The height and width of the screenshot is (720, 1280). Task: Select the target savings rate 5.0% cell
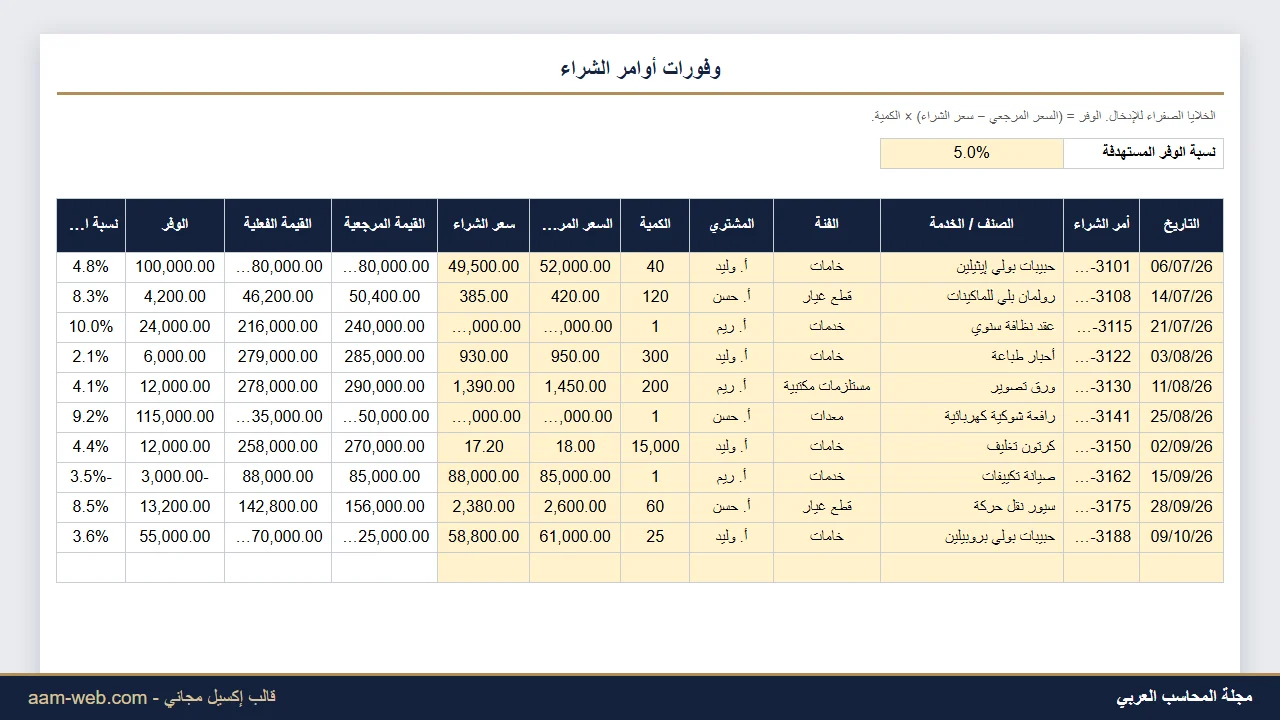click(x=971, y=153)
